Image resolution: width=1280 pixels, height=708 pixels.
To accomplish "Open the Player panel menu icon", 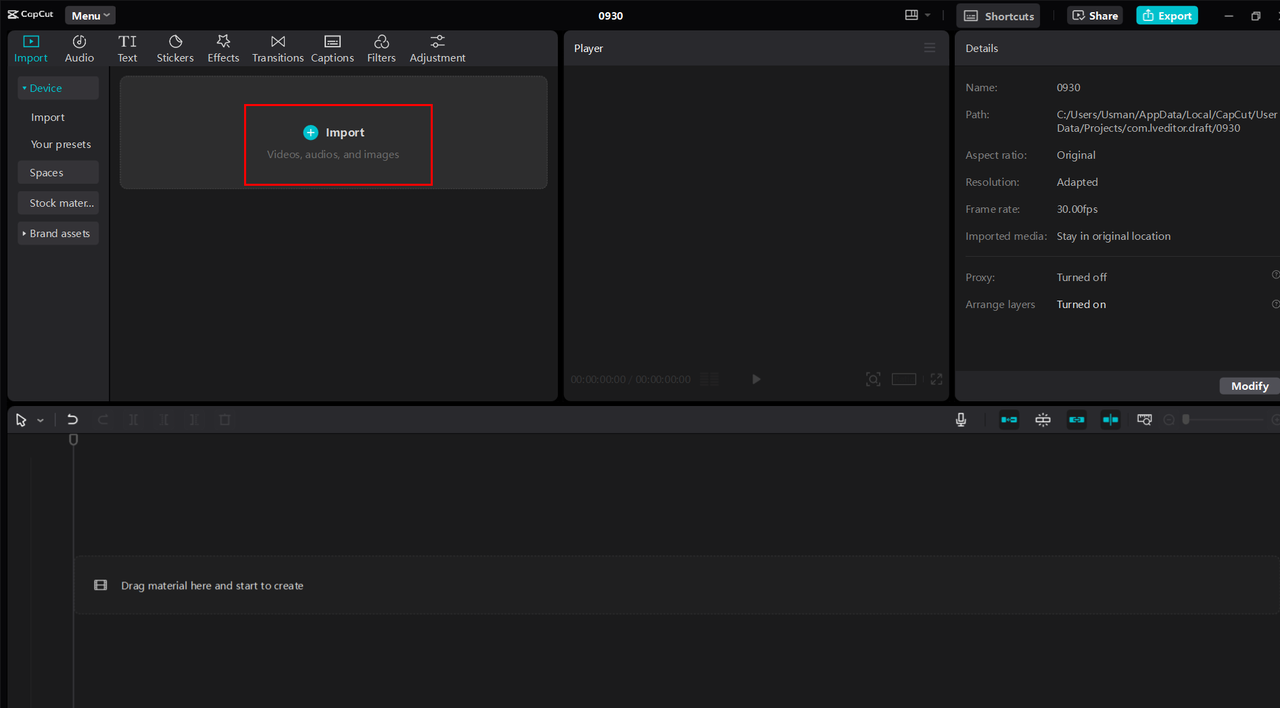I will (x=930, y=48).
